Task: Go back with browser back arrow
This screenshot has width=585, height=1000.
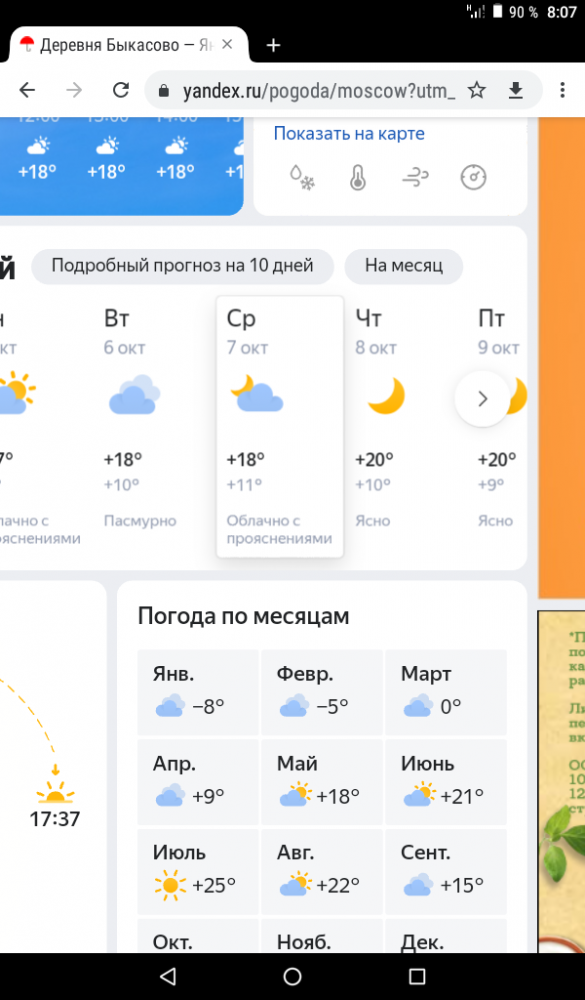Action: coord(27,91)
